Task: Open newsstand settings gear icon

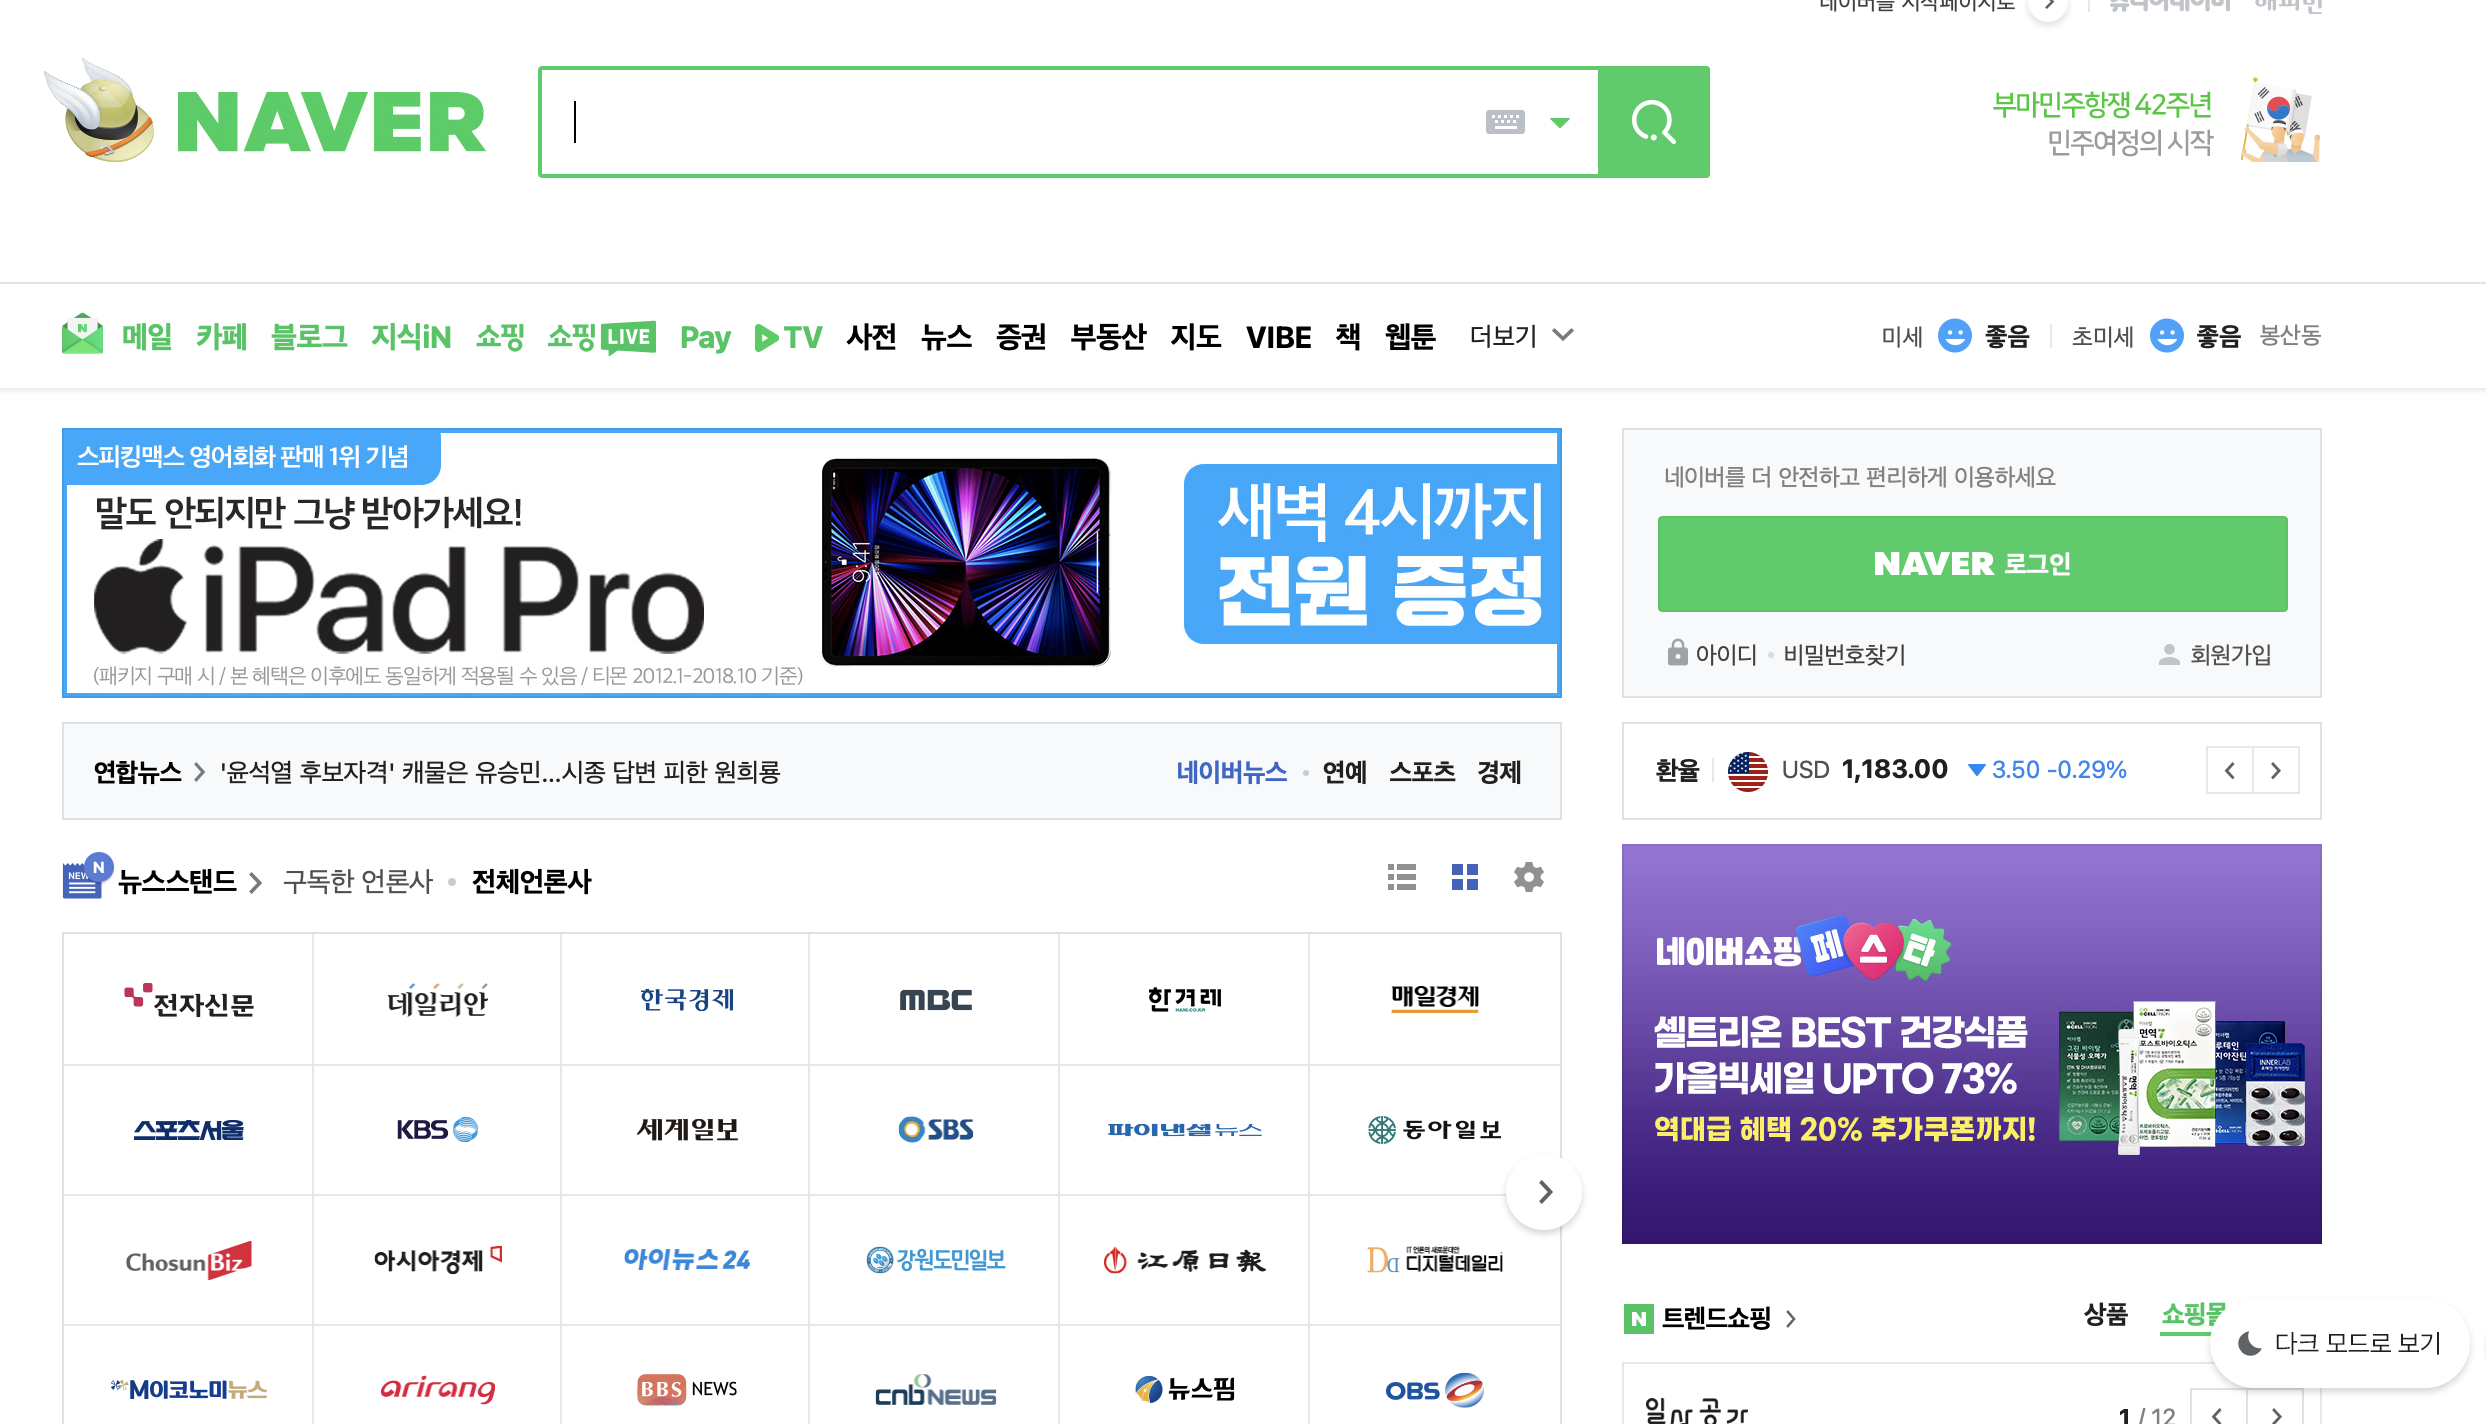Action: pos(1528,878)
